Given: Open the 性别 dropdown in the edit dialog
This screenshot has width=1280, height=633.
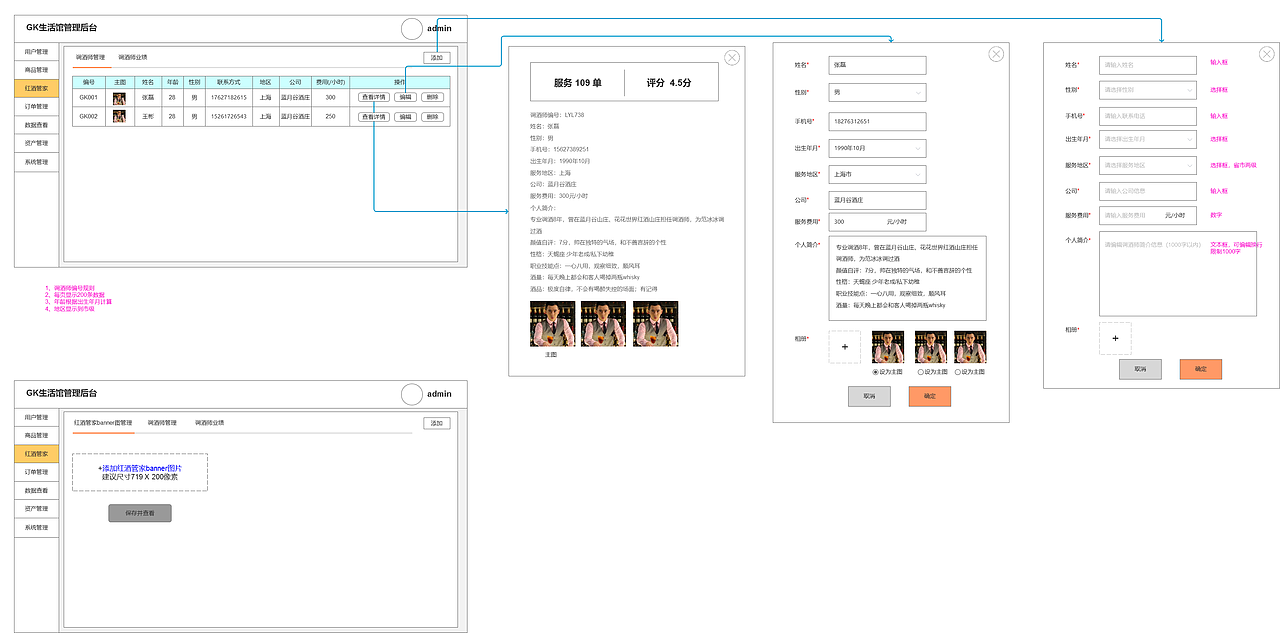Looking at the screenshot, I should (877, 92).
